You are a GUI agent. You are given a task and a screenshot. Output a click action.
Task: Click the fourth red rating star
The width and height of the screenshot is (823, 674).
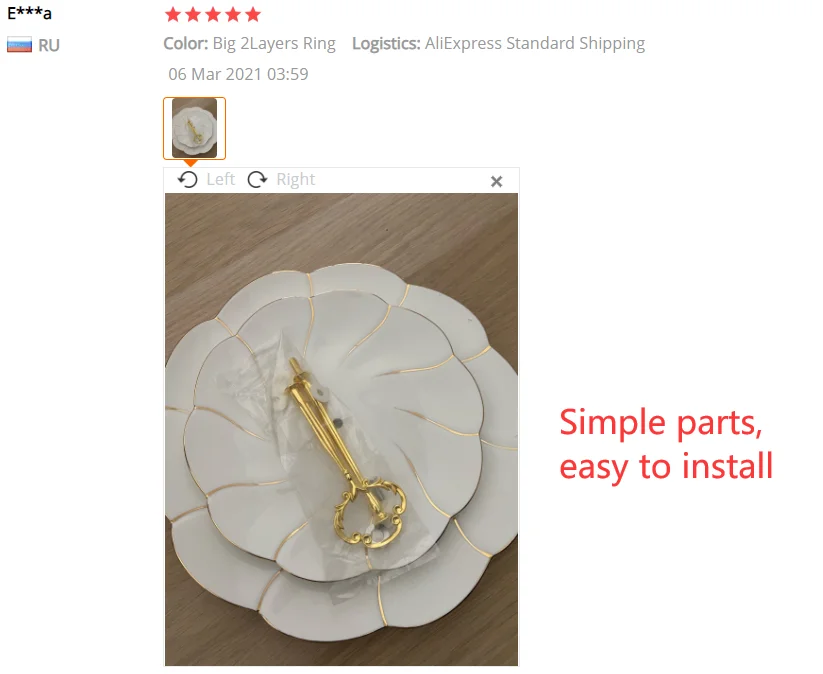(233, 15)
